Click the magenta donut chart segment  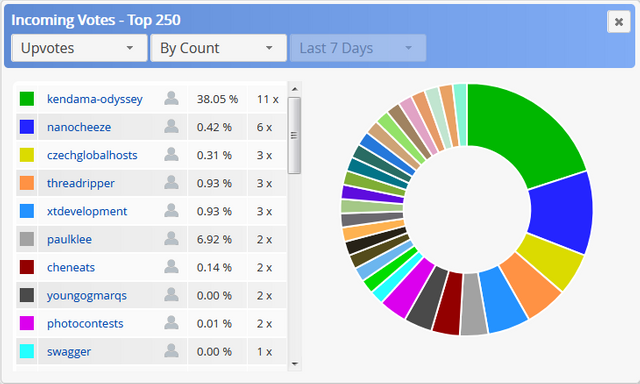pos(408,289)
